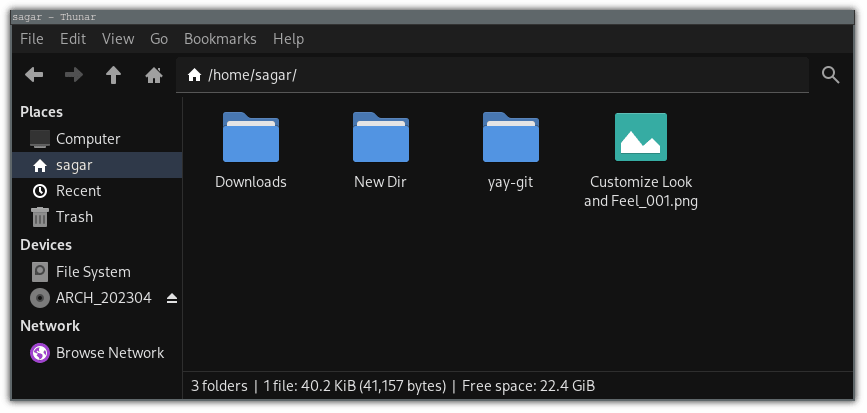Open the View menu

tap(118, 39)
